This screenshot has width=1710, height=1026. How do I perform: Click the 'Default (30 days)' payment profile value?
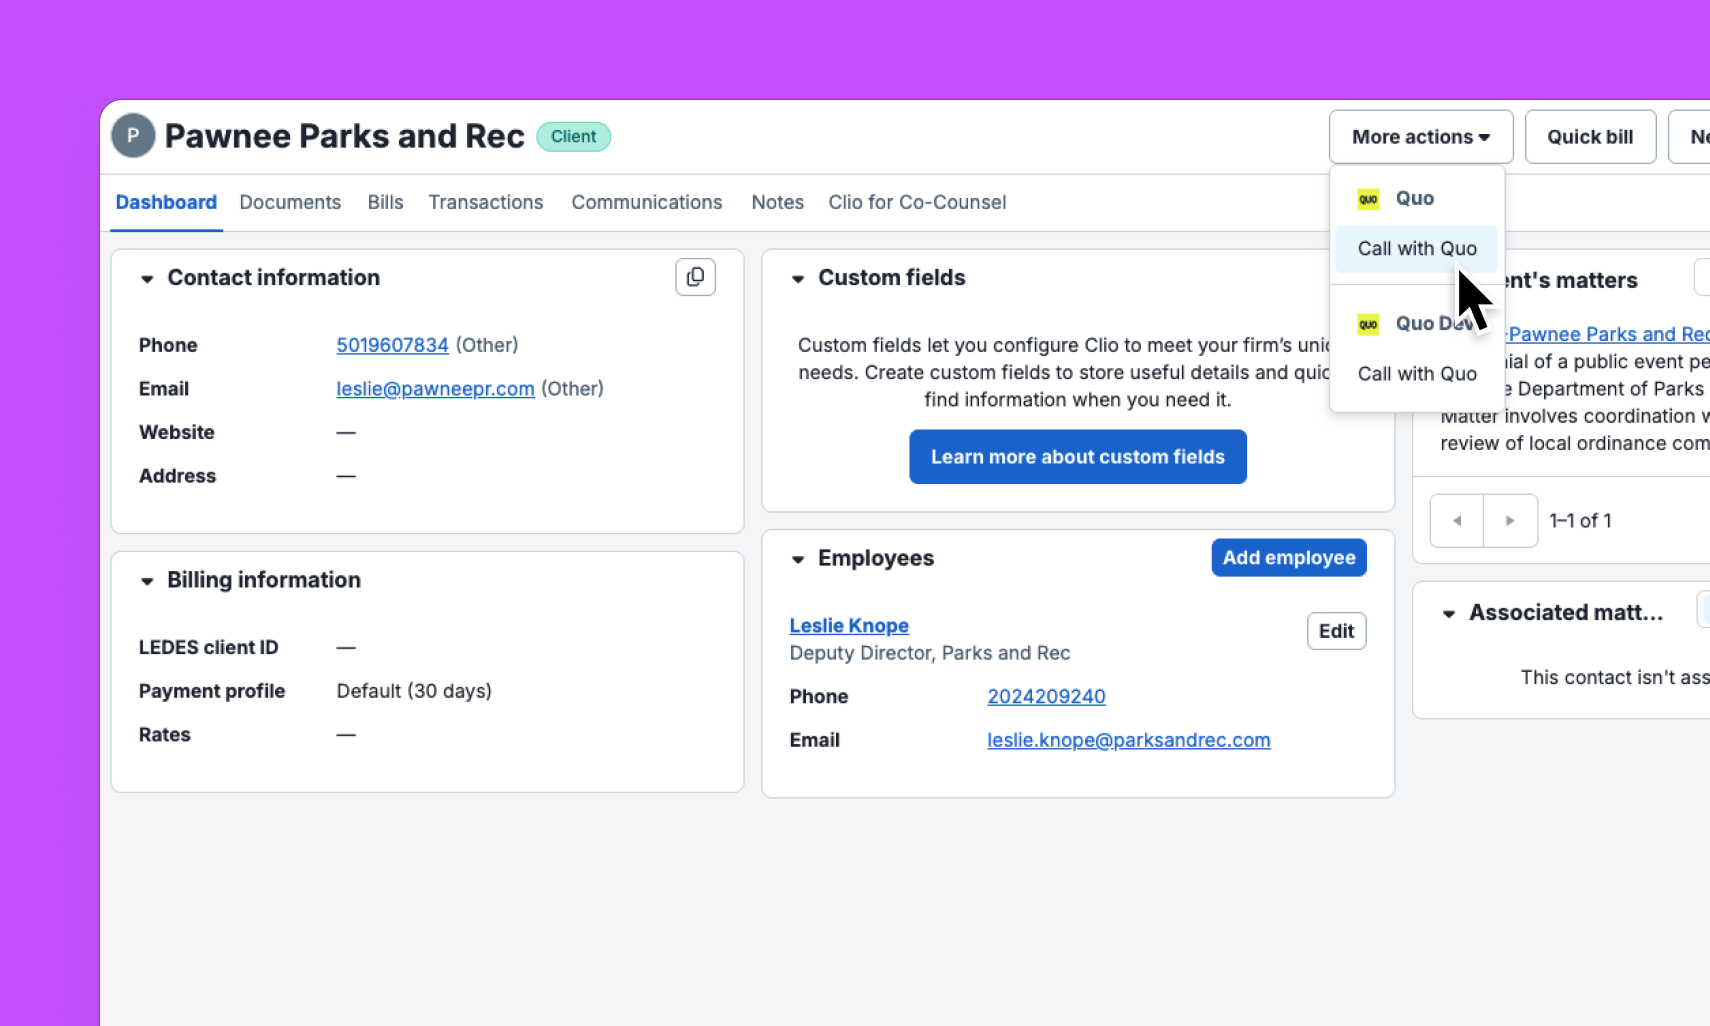414,691
